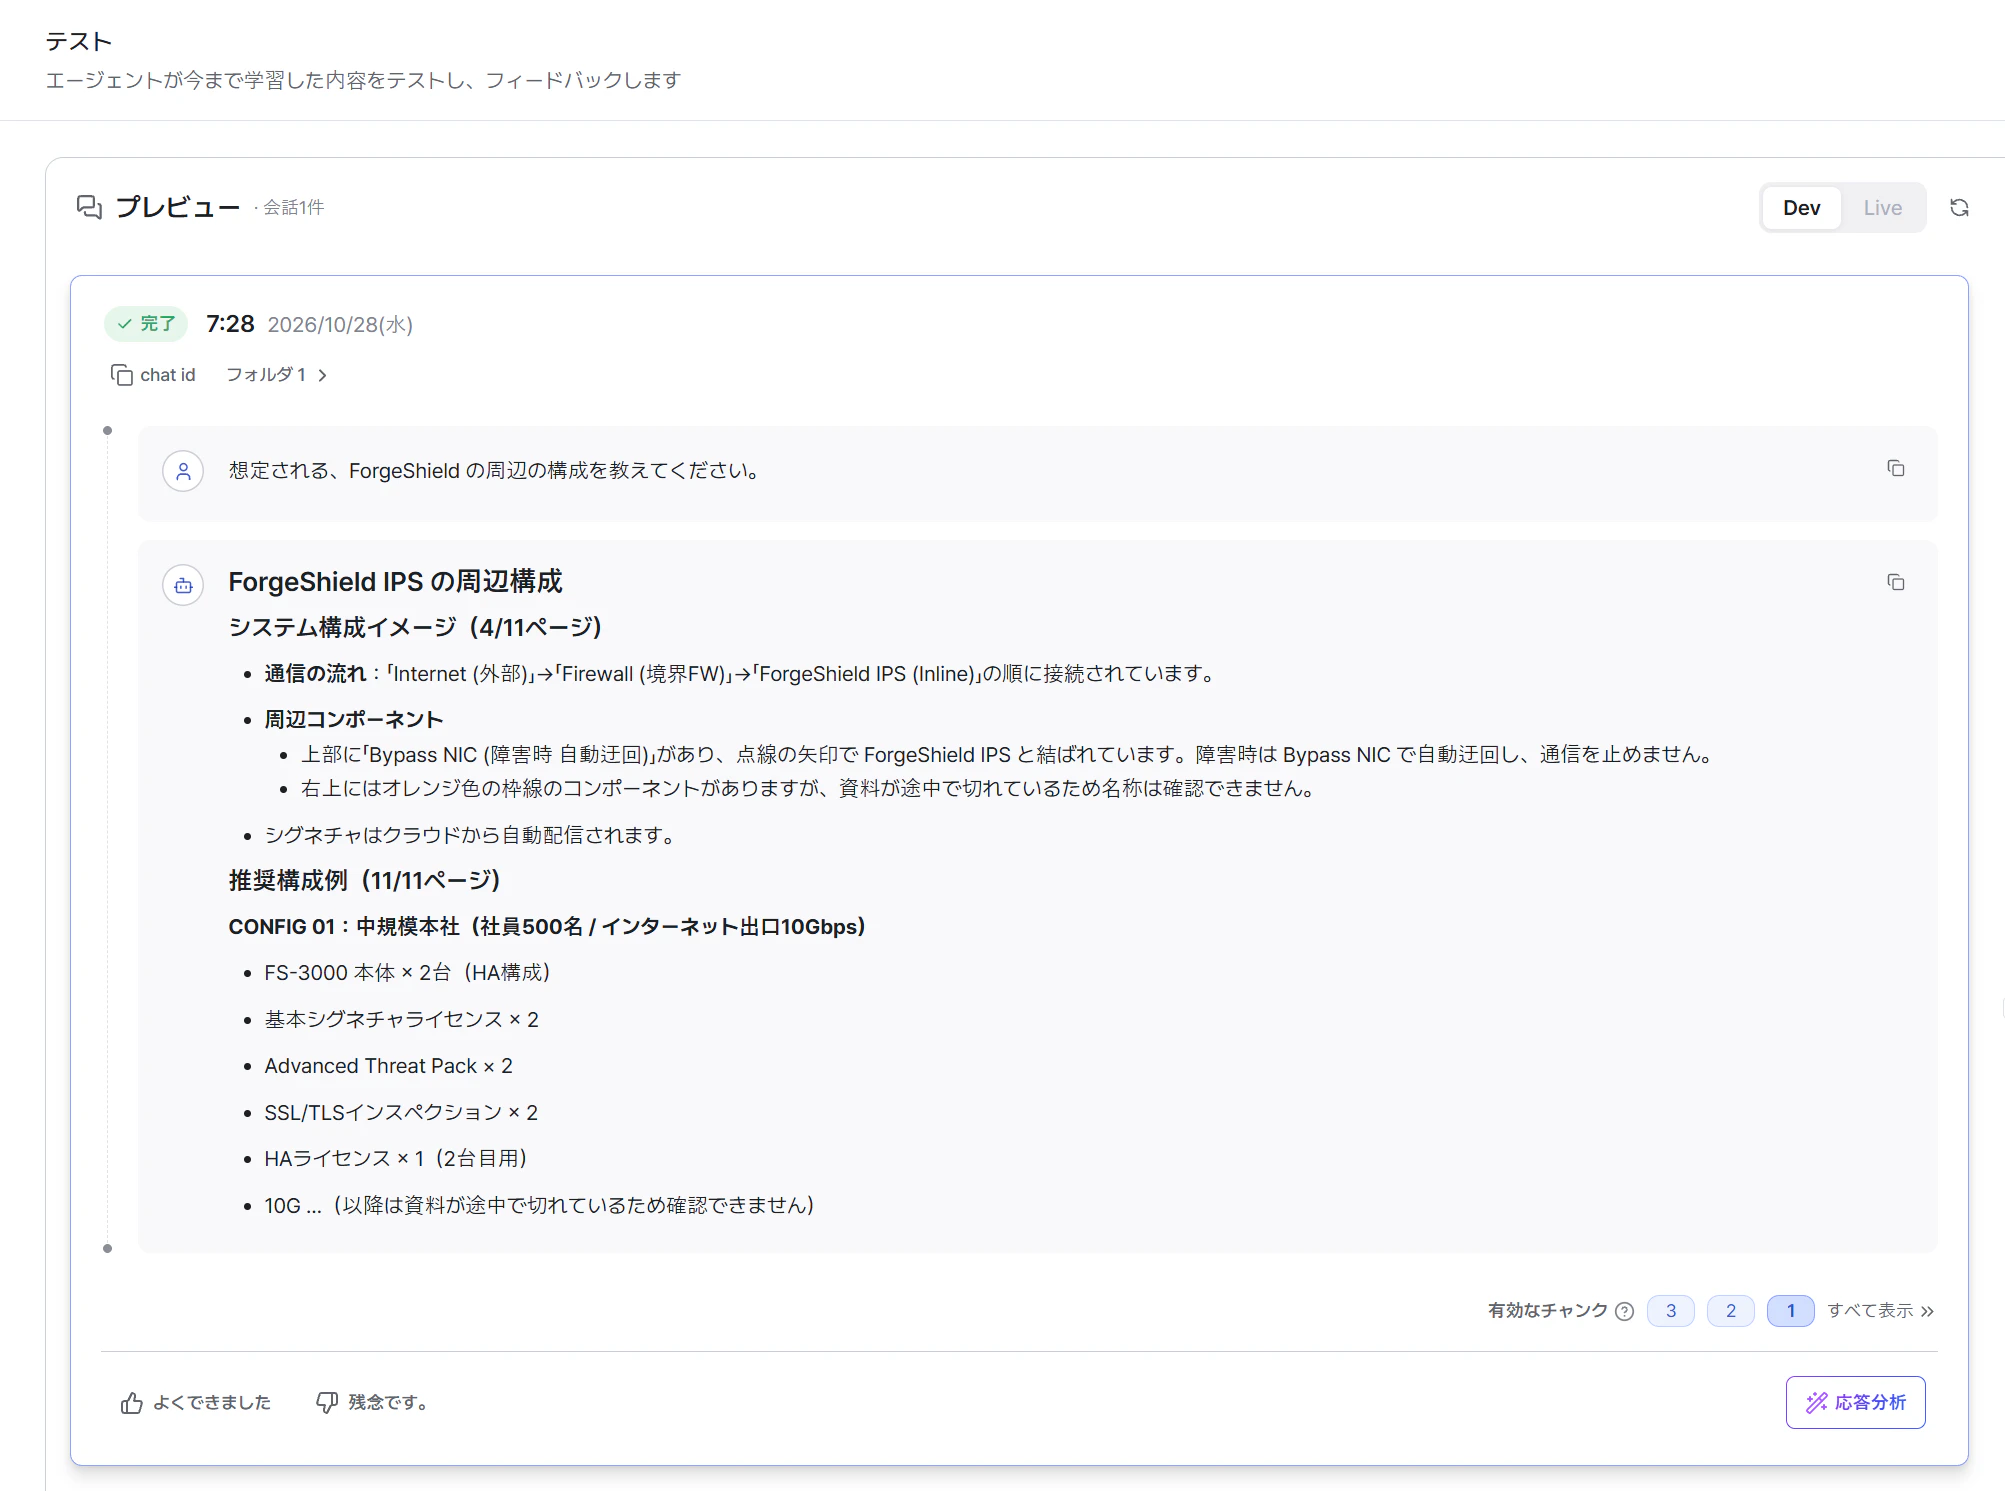Click 推奨構成例 (11/11ページ) heading
2005x1491 pixels.
pyautogui.click(x=364, y=881)
